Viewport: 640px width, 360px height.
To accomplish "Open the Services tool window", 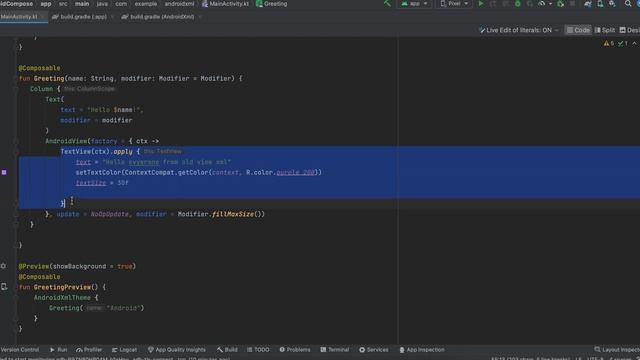I will click(374, 350).
